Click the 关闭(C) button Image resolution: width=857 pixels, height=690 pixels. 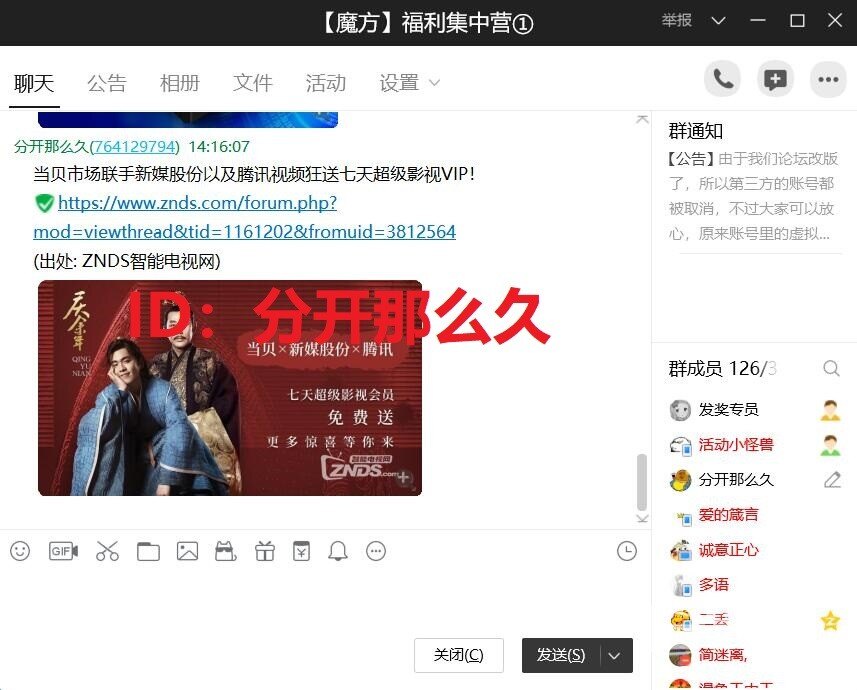(459, 656)
